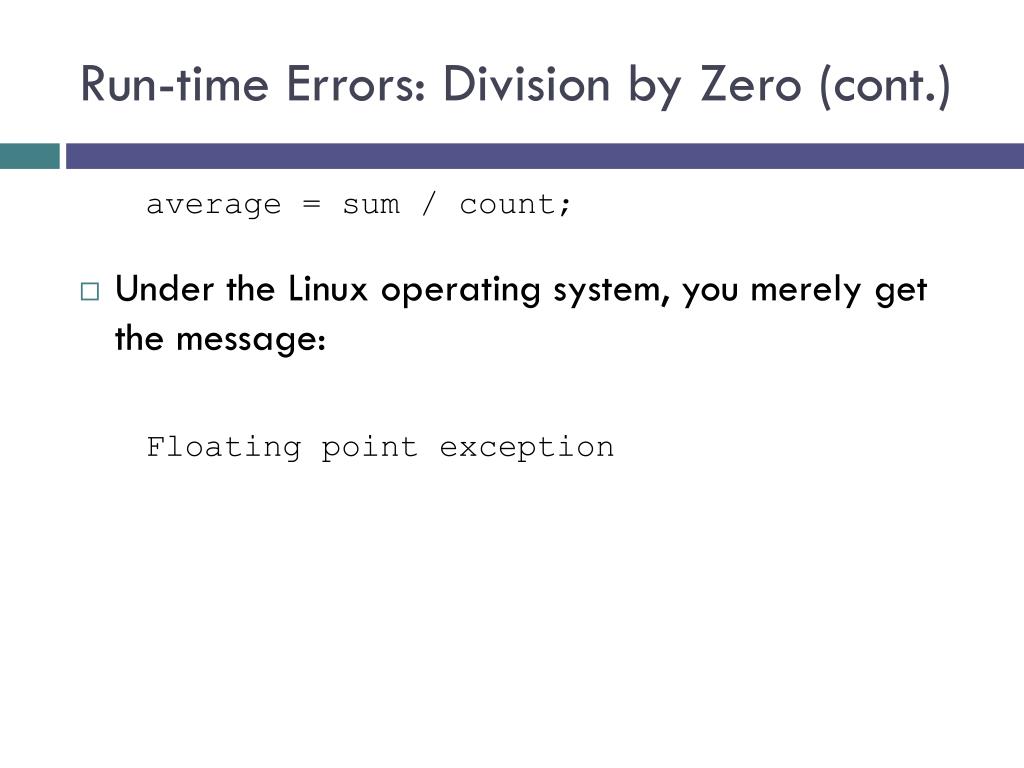Click 'count;' in the code line
This screenshot has height=768, width=1024.
click(515, 204)
